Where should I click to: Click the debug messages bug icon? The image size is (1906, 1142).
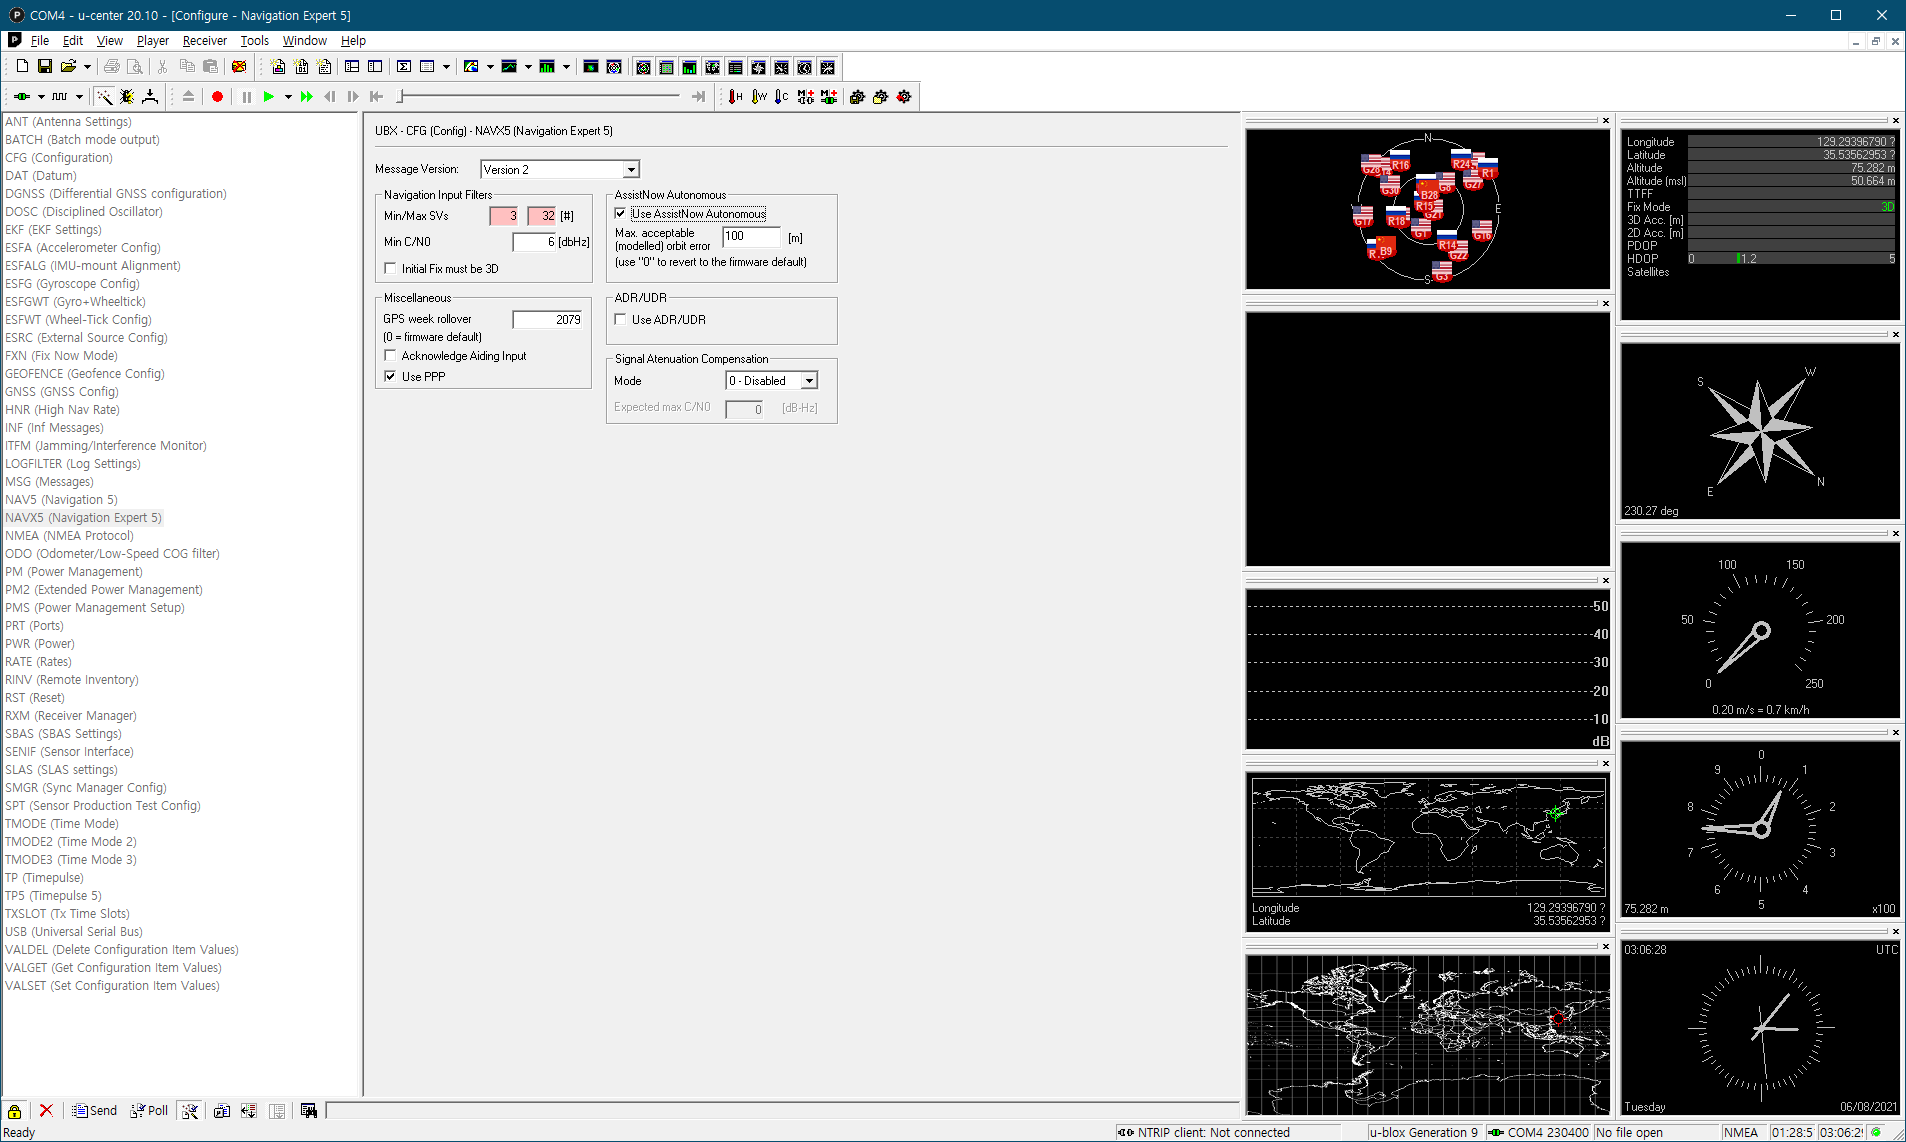pos(127,97)
